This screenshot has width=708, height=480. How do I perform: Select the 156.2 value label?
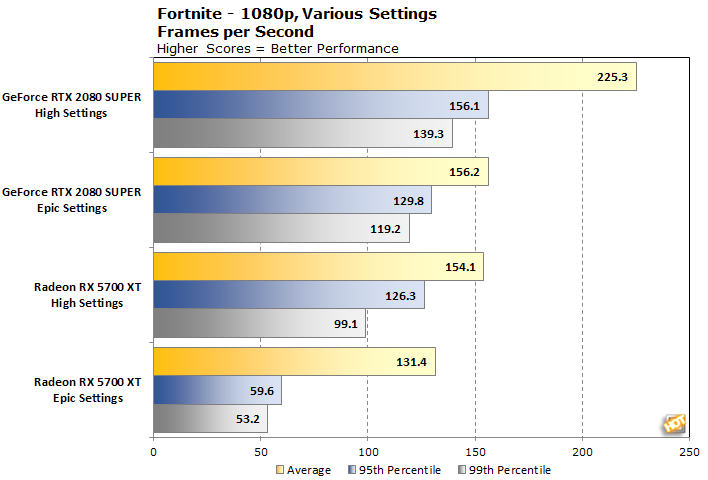click(x=464, y=172)
